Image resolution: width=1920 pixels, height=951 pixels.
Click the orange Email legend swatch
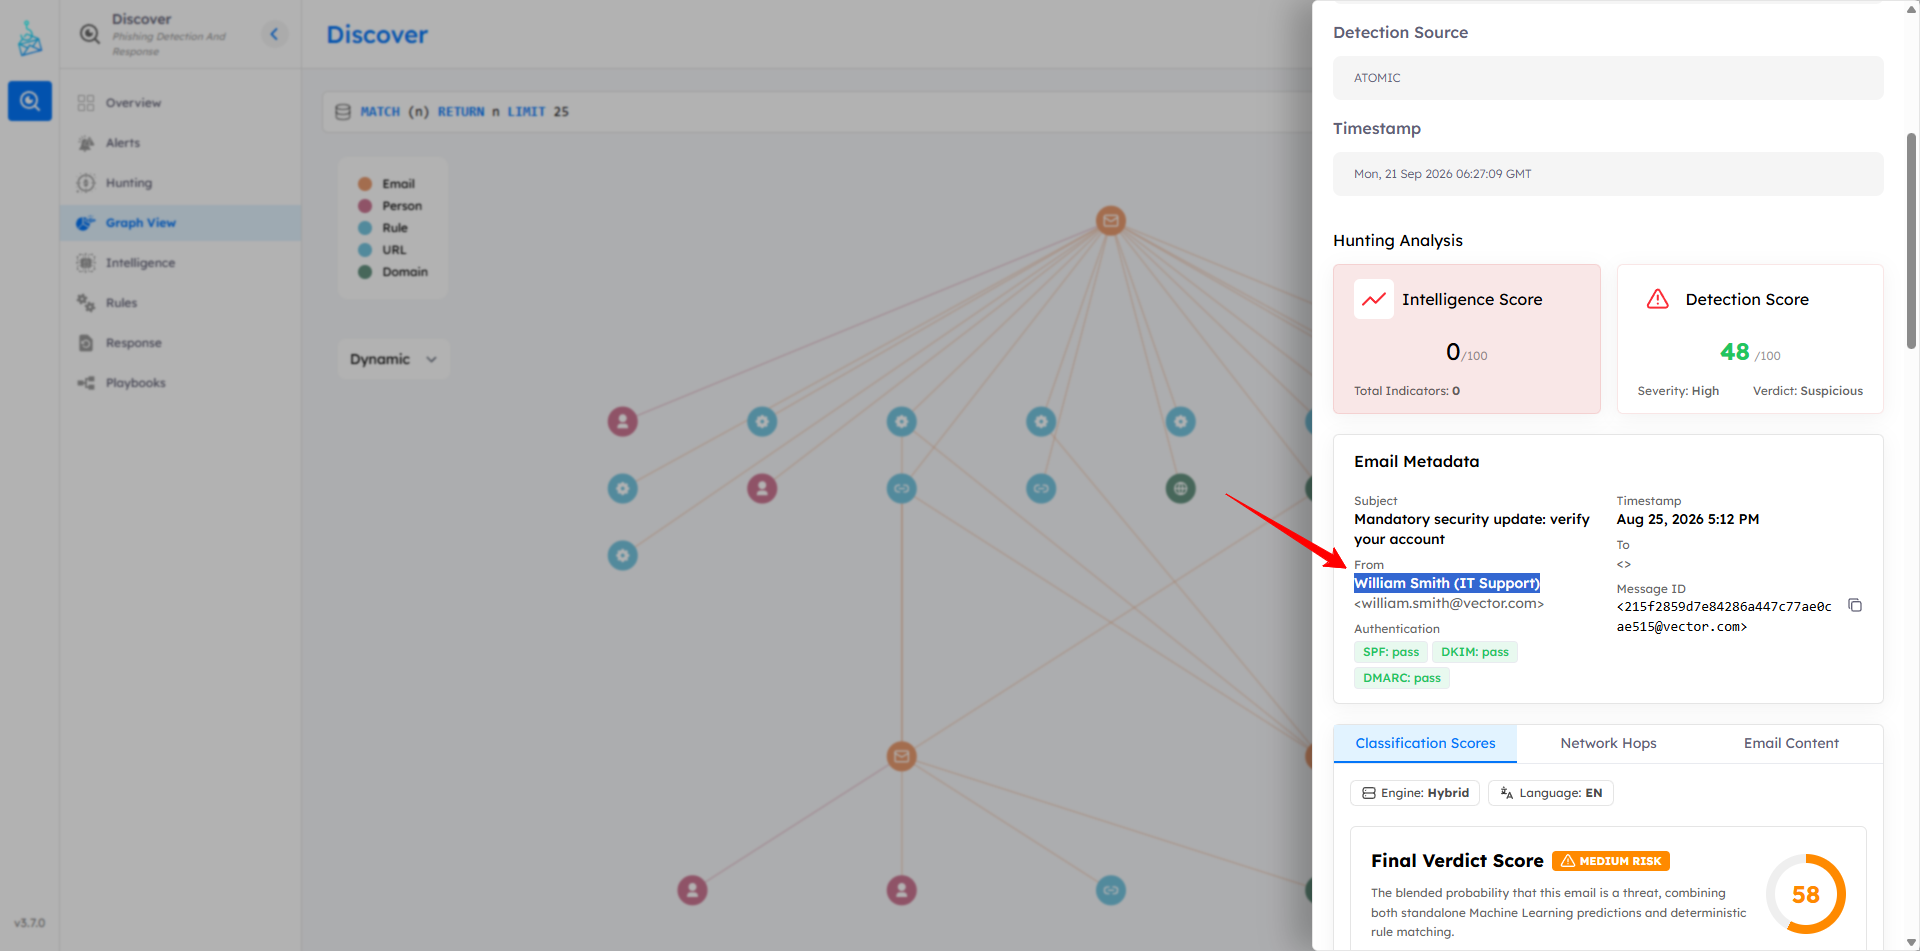tap(365, 184)
